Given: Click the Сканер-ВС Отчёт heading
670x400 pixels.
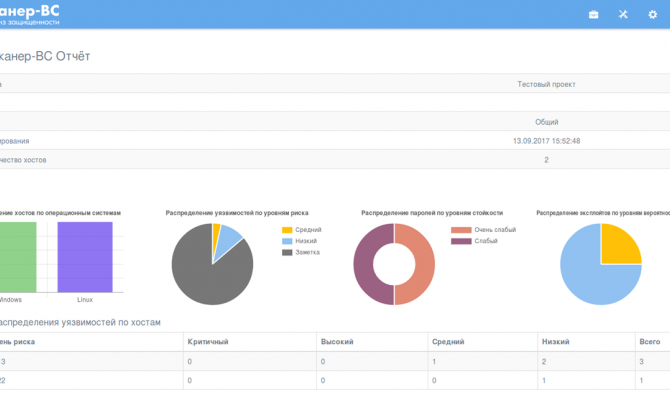Looking at the screenshot, I should coord(44,56).
